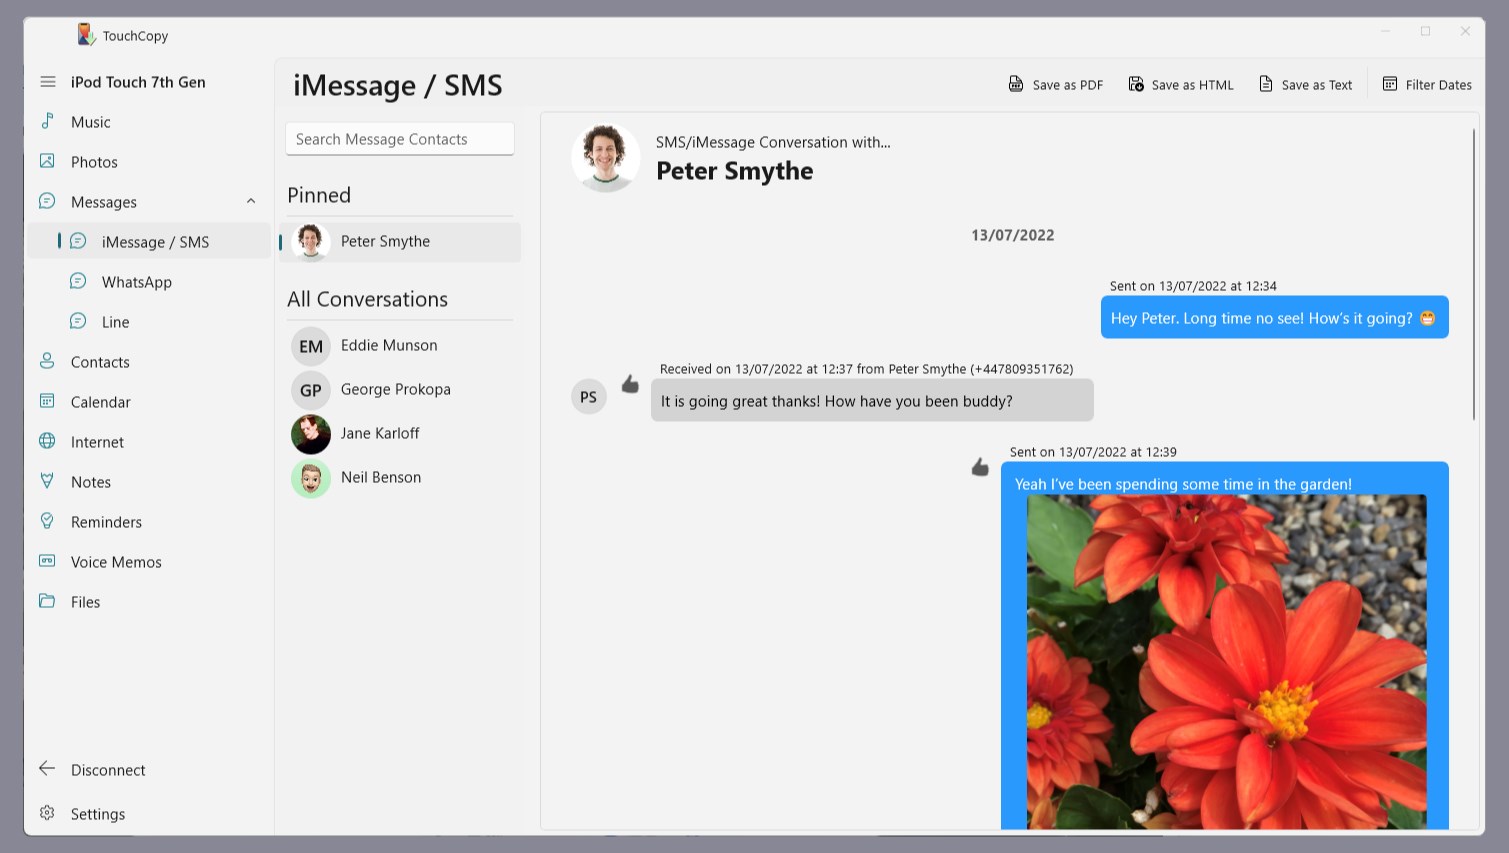
Task: Disconnect the iPod Touch device
Action: 148,770
